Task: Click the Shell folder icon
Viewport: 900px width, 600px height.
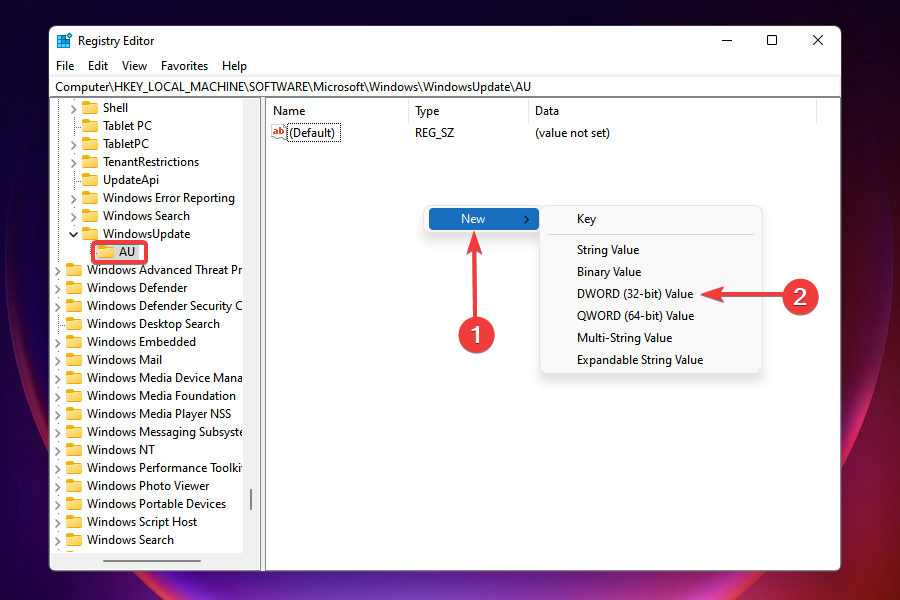Action: pos(90,108)
